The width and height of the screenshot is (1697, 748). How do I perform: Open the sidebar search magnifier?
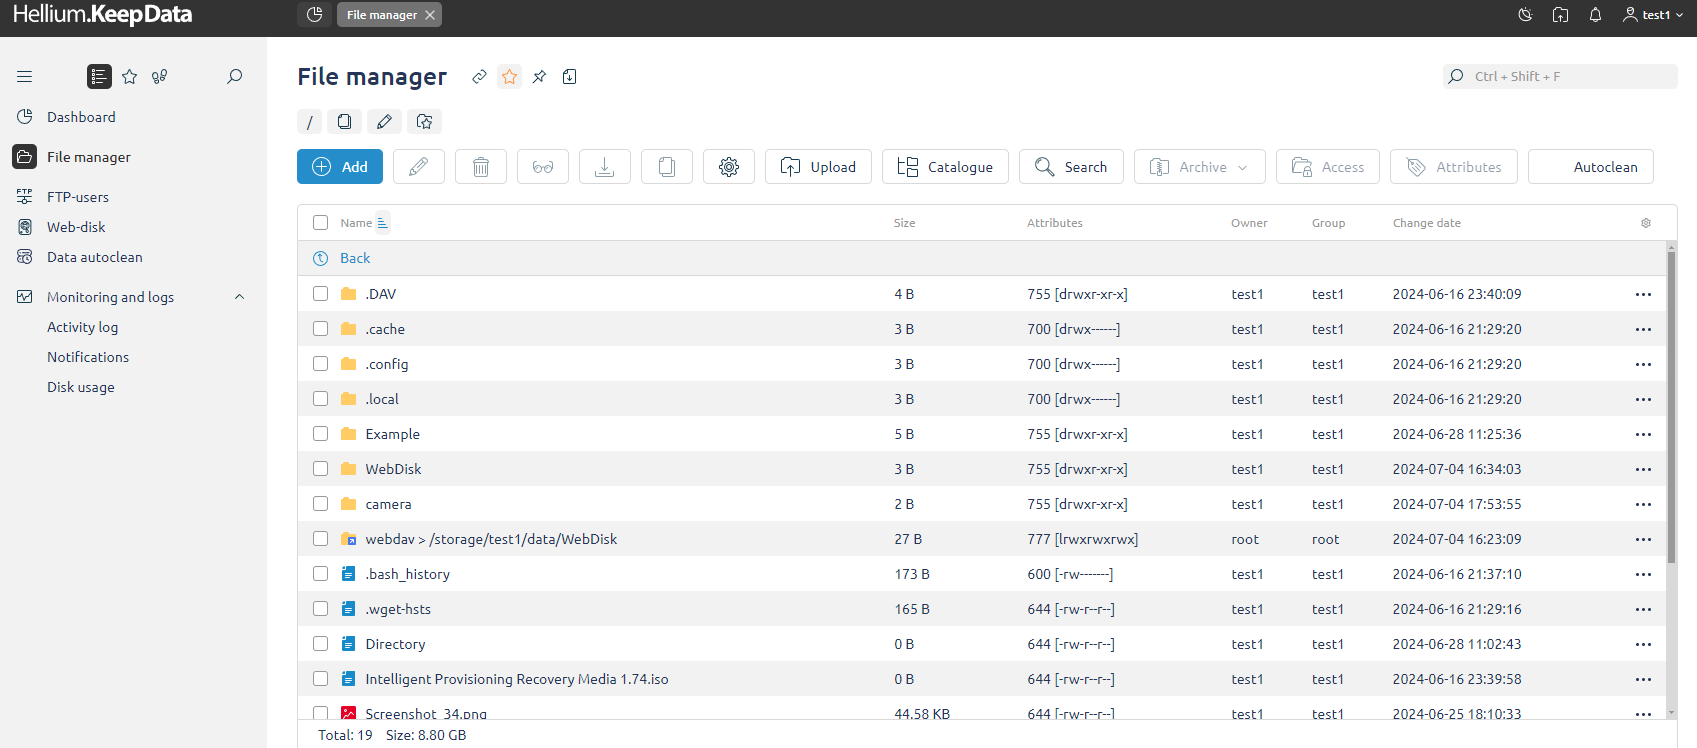coord(235,76)
